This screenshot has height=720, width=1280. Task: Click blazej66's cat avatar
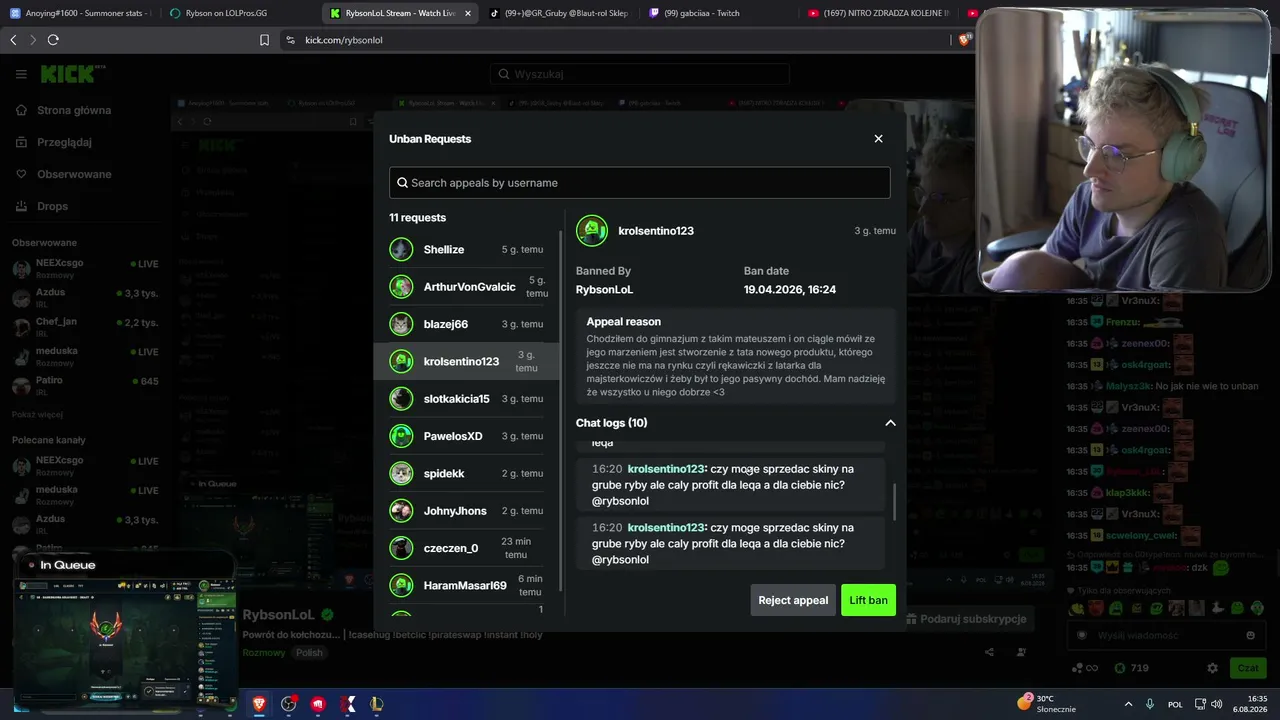[x=401, y=324]
